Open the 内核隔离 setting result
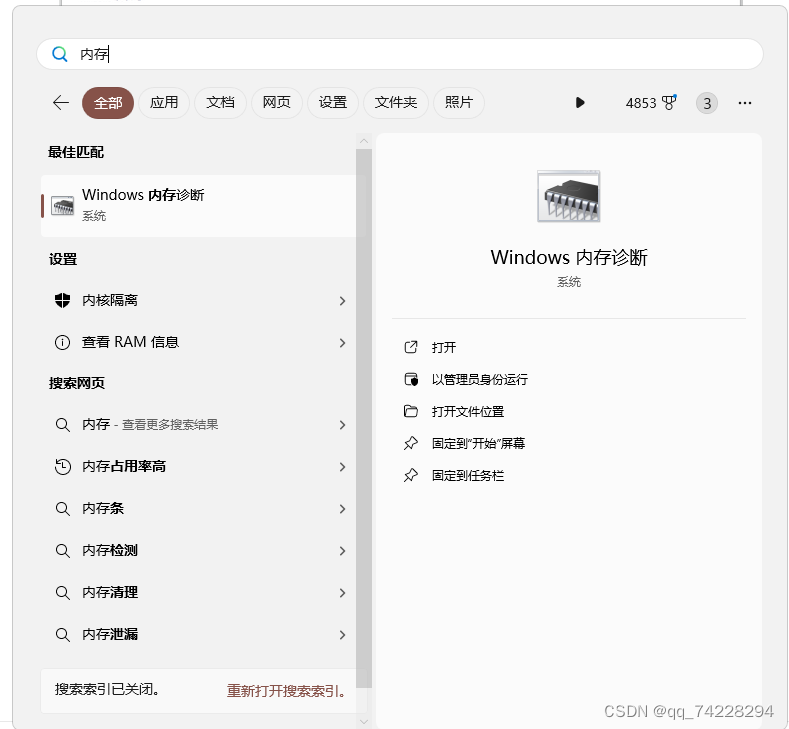 (x=200, y=300)
